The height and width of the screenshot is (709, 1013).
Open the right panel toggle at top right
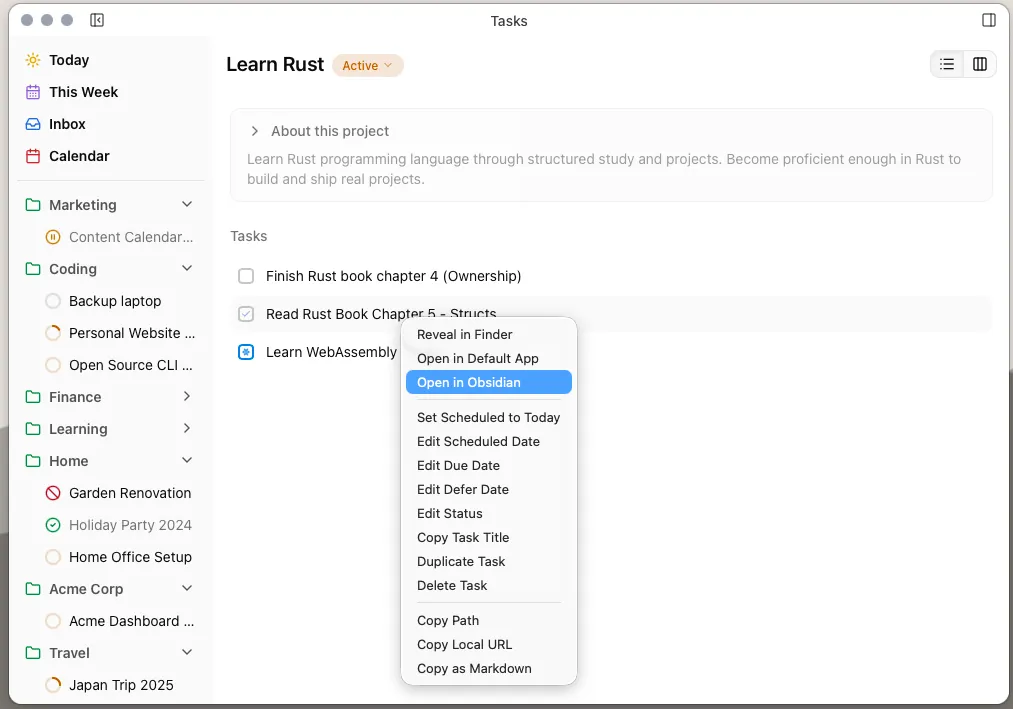click(x=988, y=19)
